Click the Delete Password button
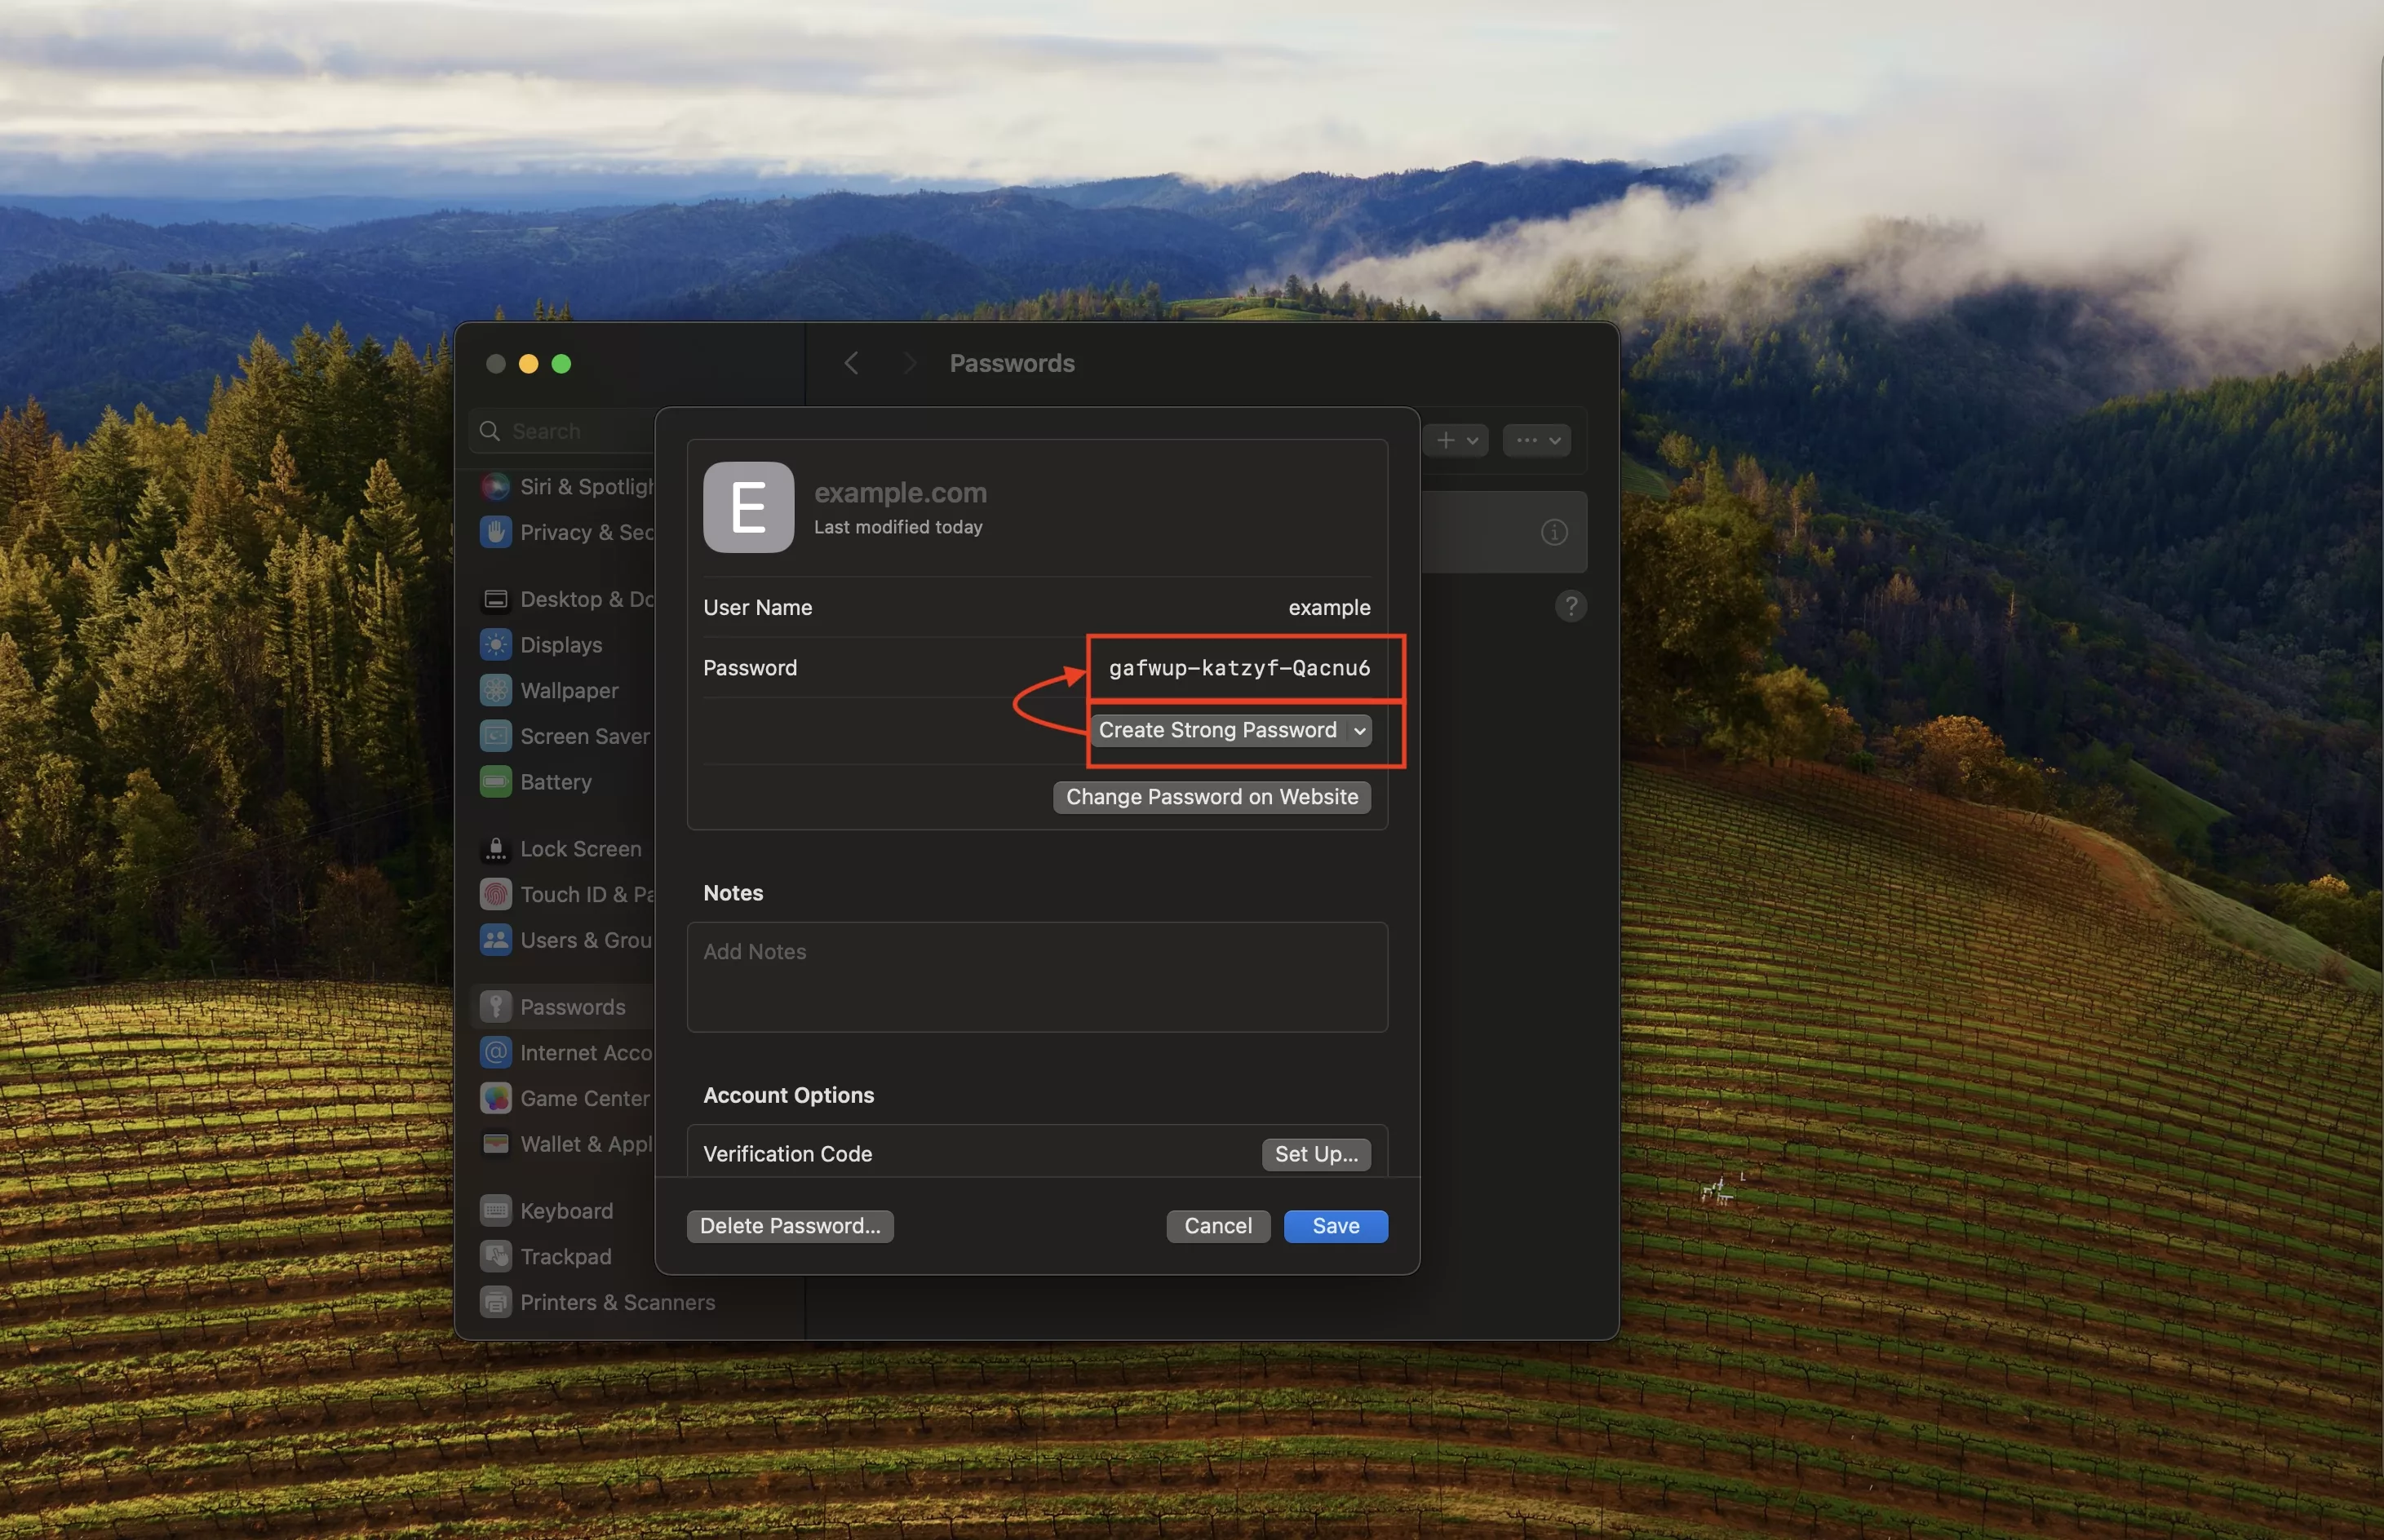2384x1540 pixels. pos(791,1225)
